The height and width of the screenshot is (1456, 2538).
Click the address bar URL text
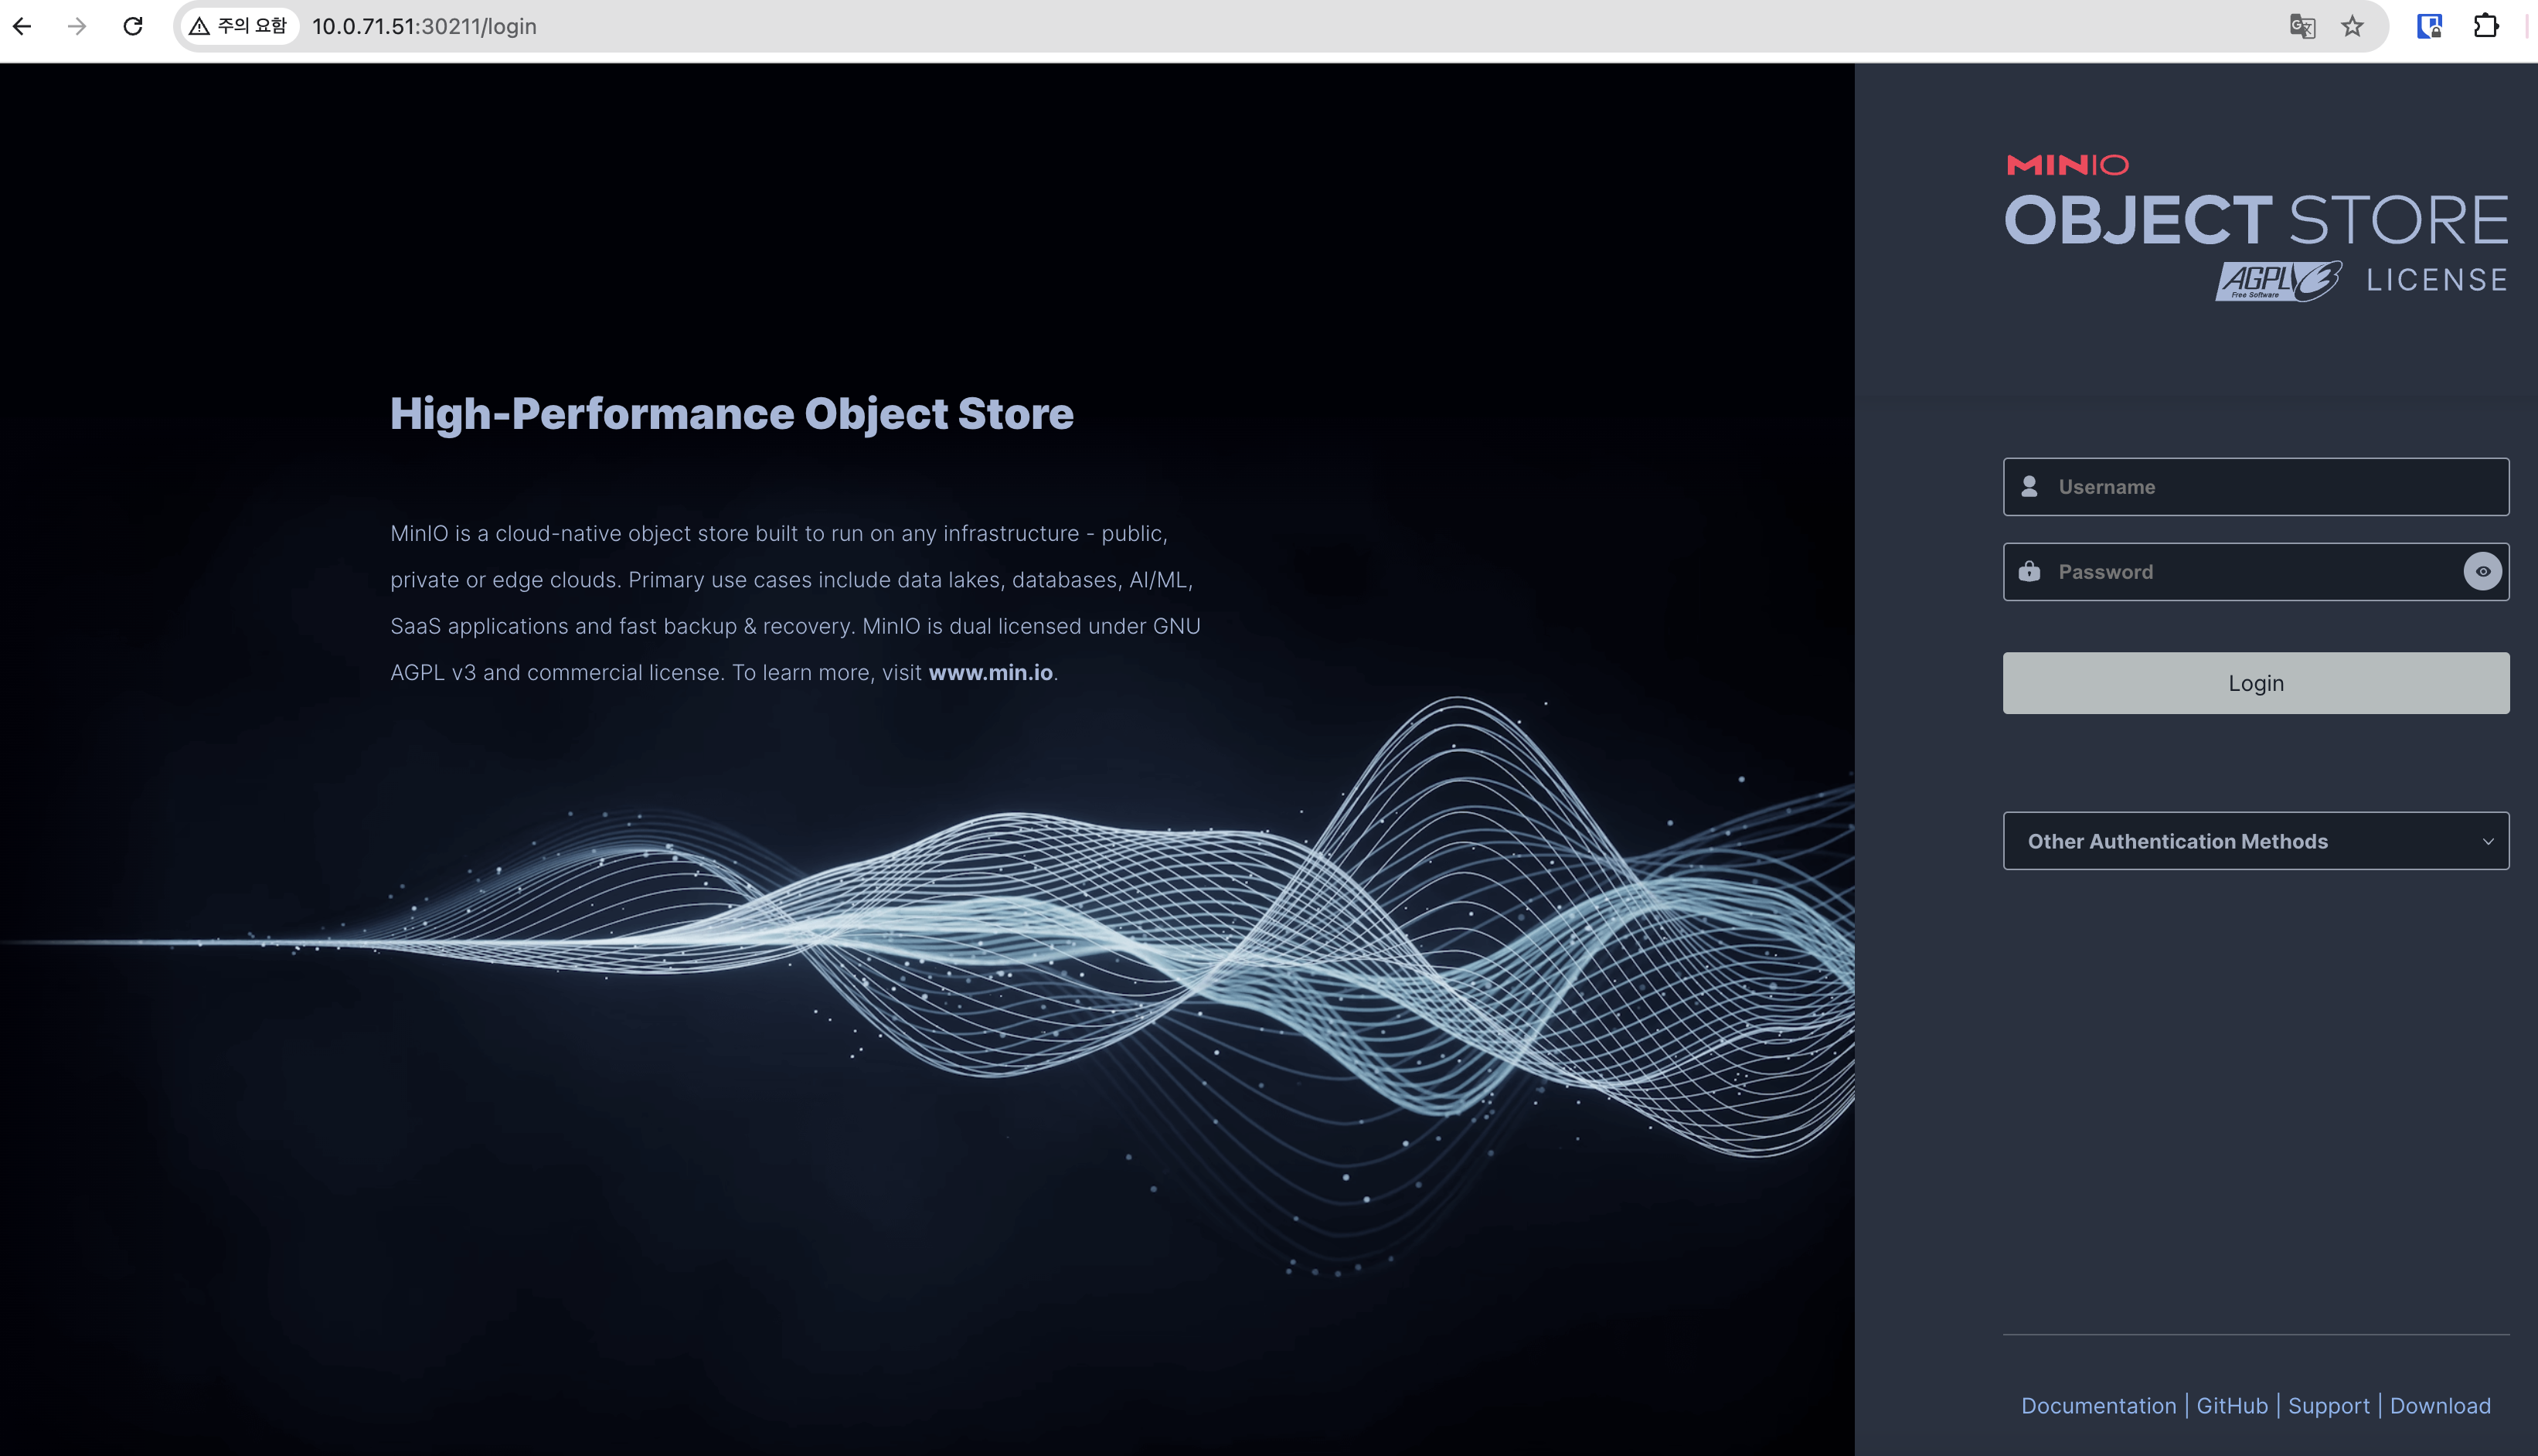(424, 26)
